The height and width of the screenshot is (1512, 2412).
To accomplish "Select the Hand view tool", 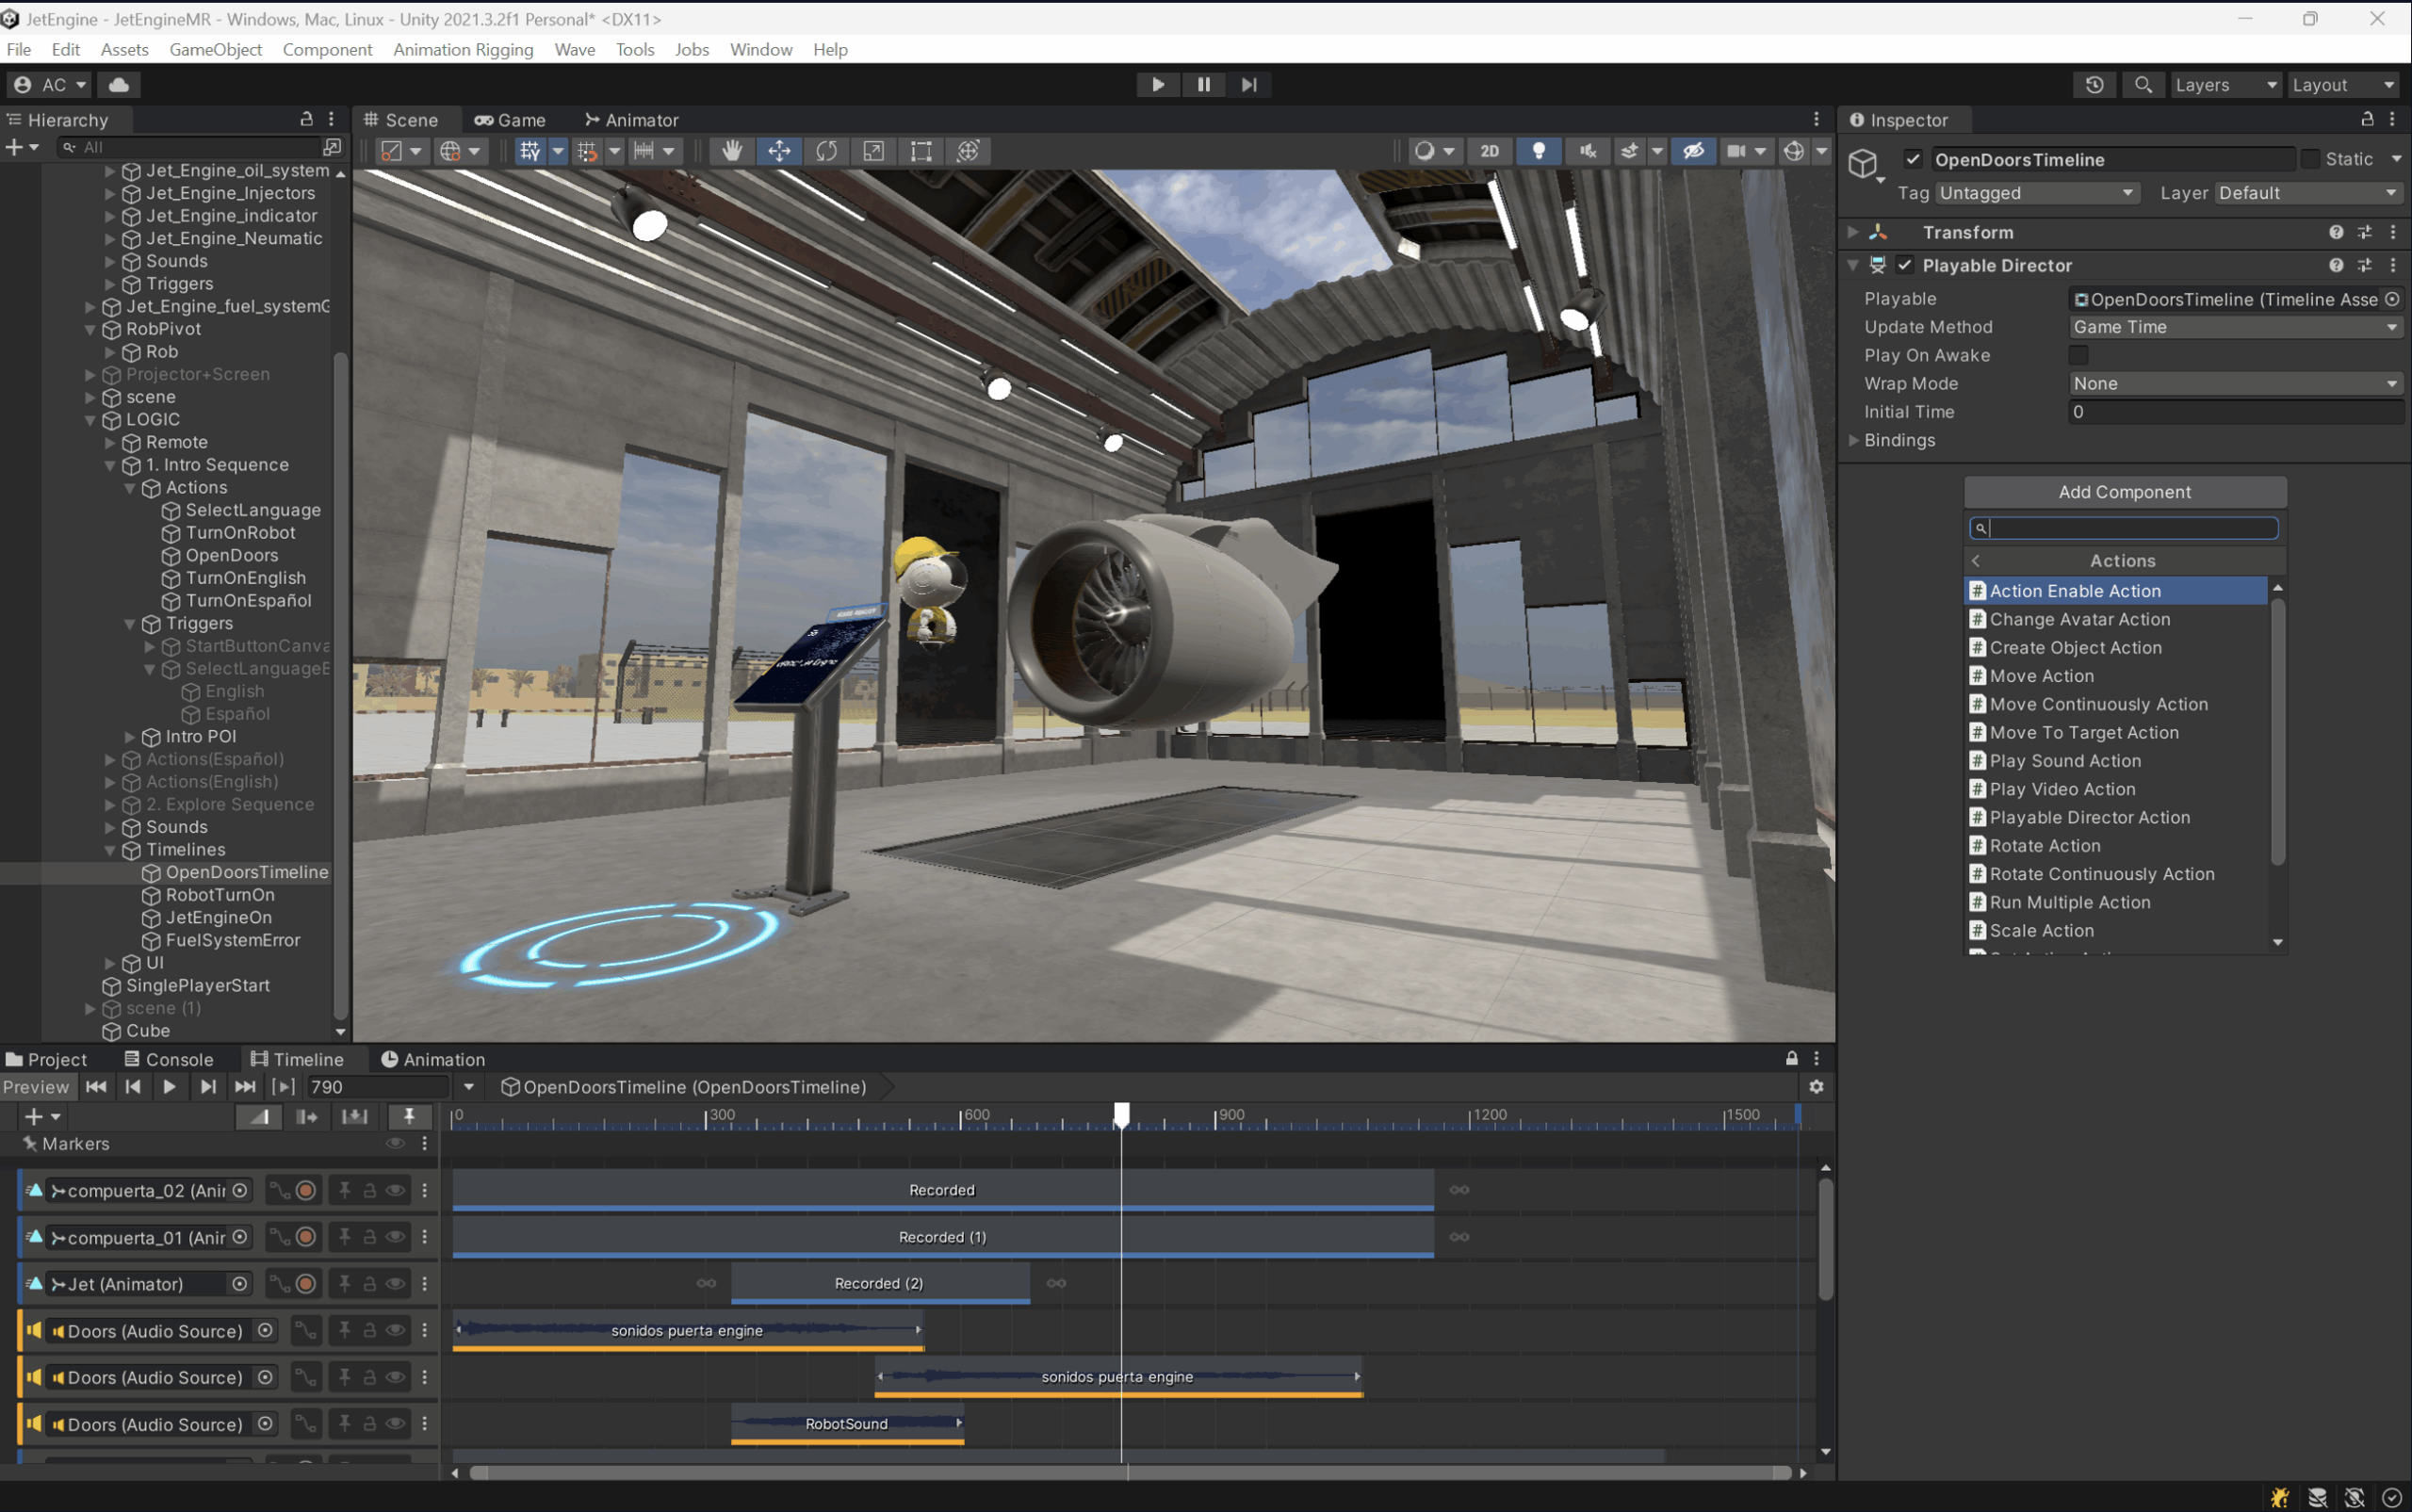I will point(732,151).
